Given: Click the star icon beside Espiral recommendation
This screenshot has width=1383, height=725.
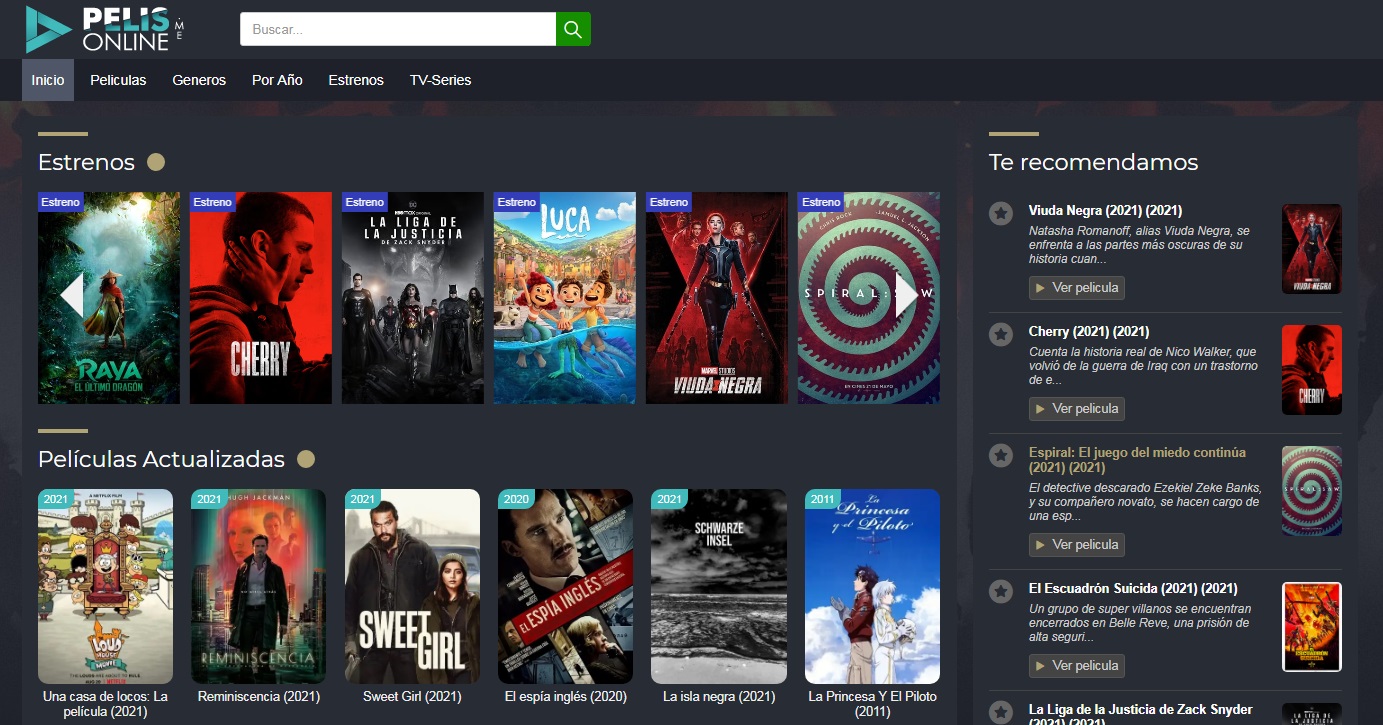Looking at the screenshot, I should 1000,456.
